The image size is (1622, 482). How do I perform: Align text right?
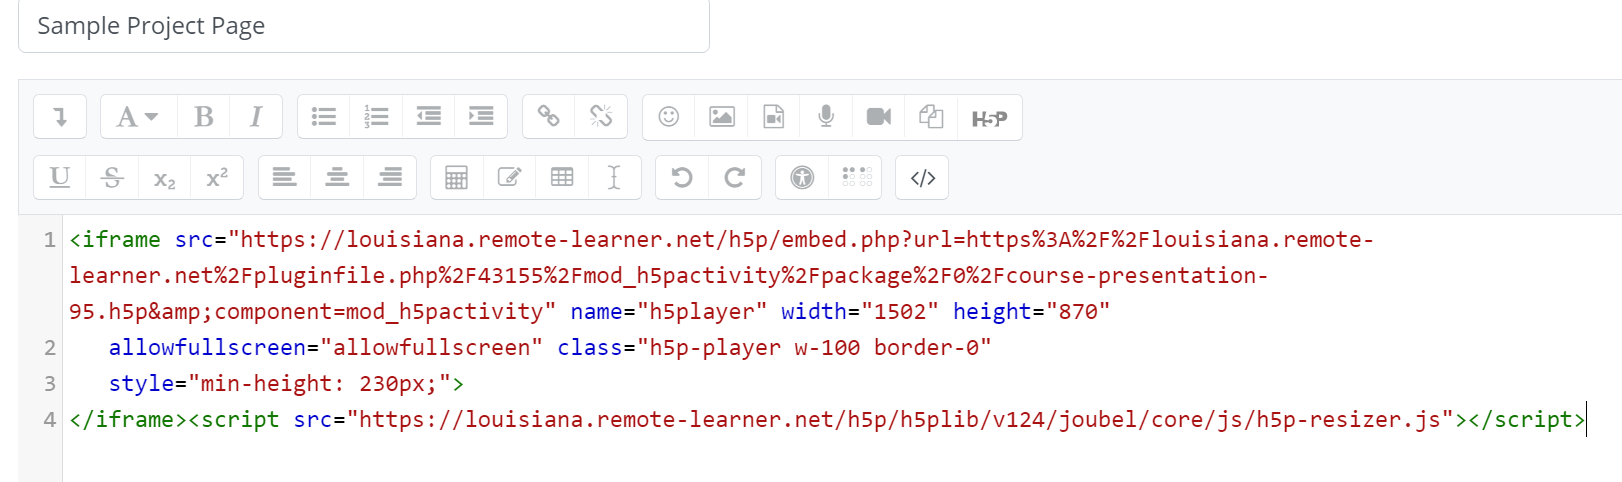[x=390, y=178]
